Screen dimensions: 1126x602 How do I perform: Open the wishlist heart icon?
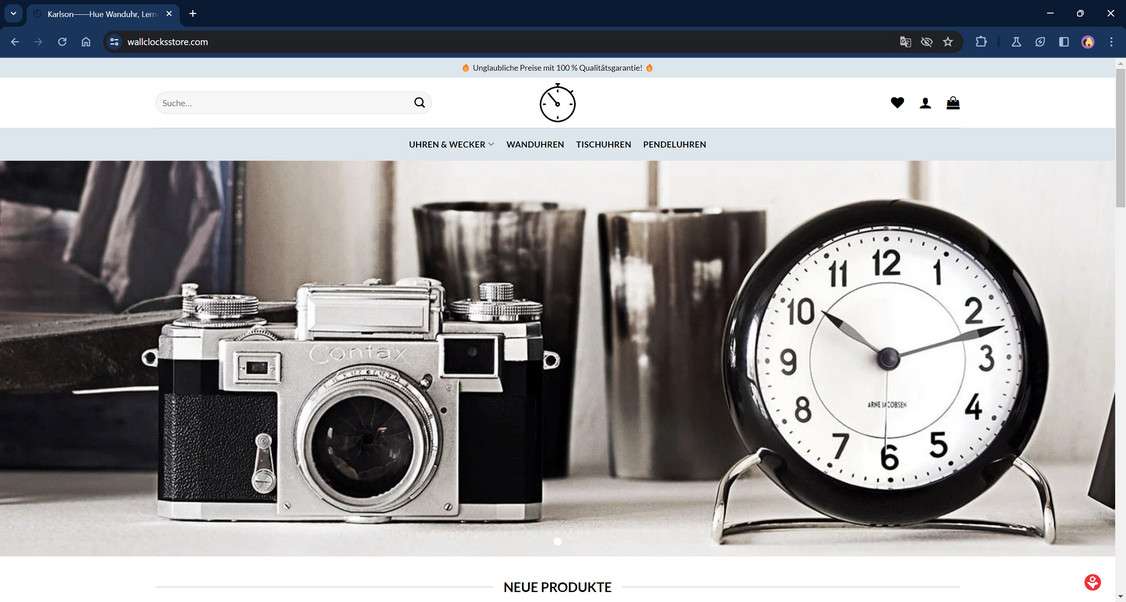coord(897,103)
